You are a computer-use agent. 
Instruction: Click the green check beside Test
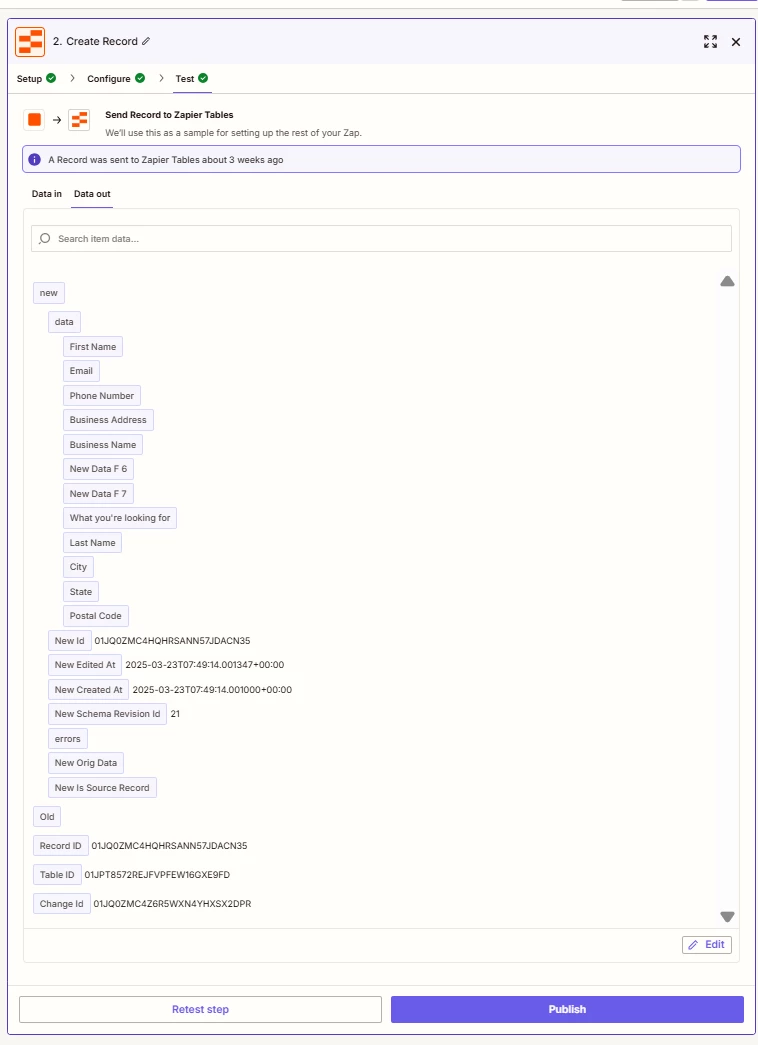(203, 78)
